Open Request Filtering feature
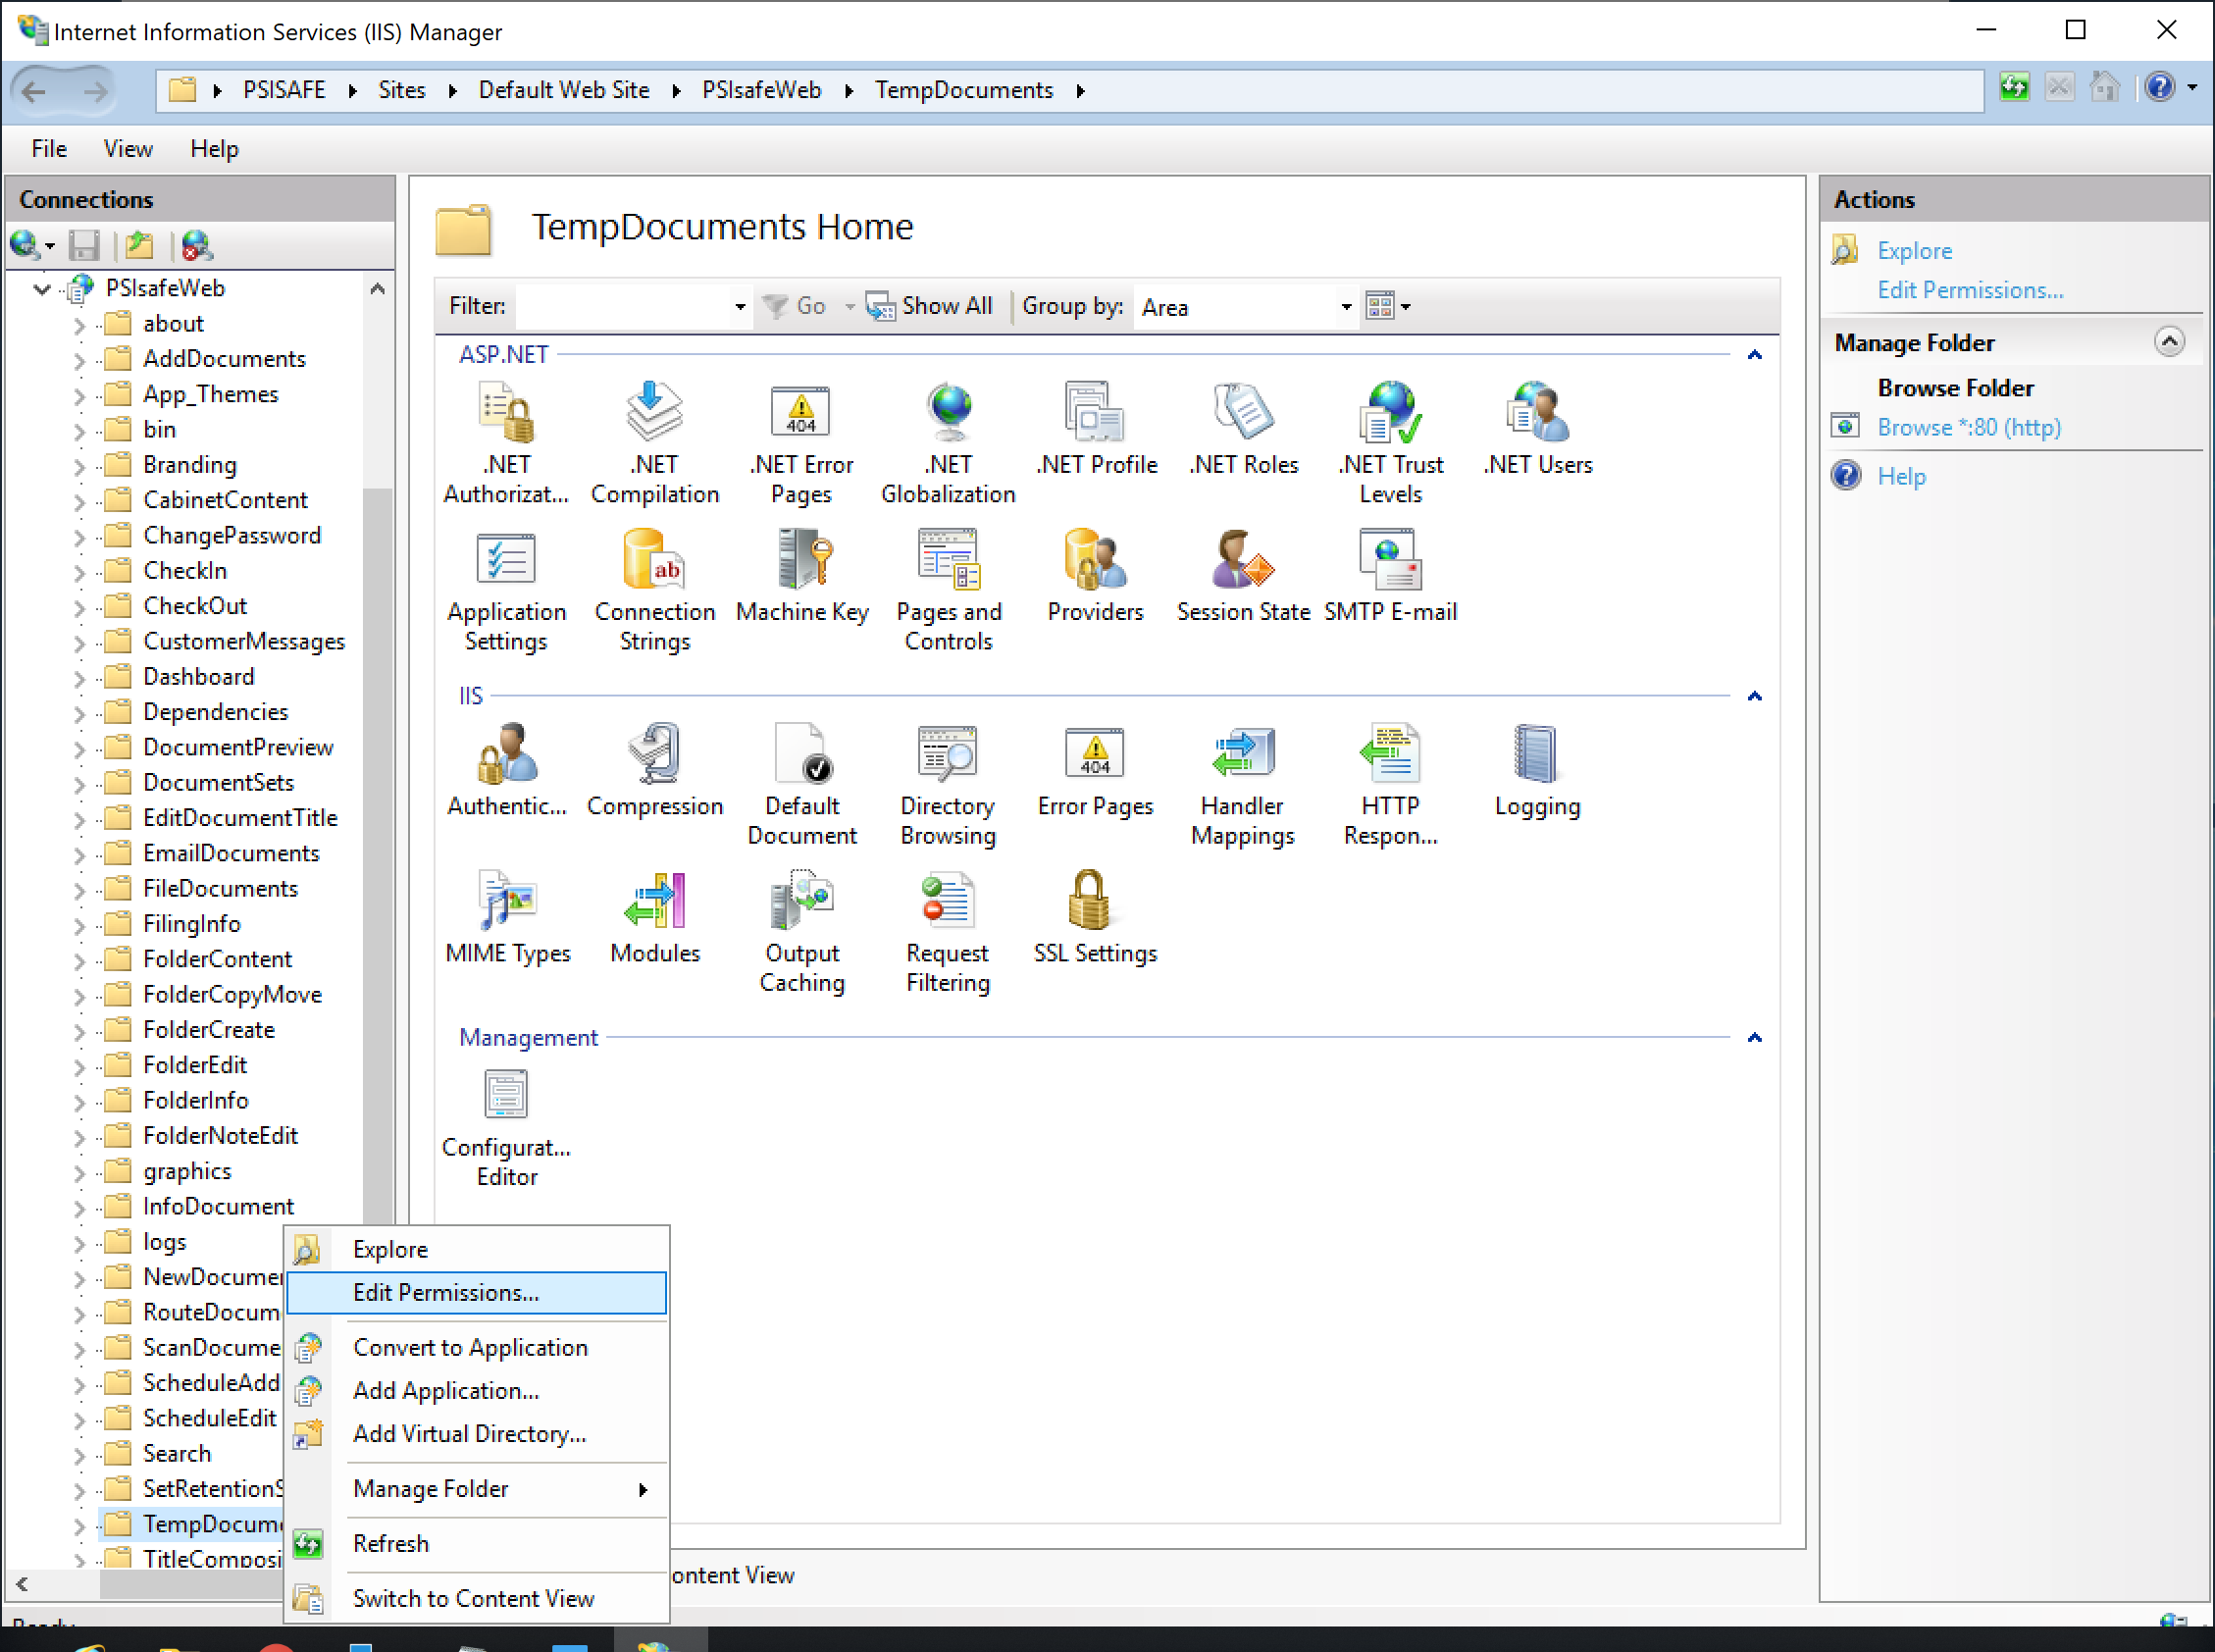This screenshot has height=1652, width=2215. [948, 931]
